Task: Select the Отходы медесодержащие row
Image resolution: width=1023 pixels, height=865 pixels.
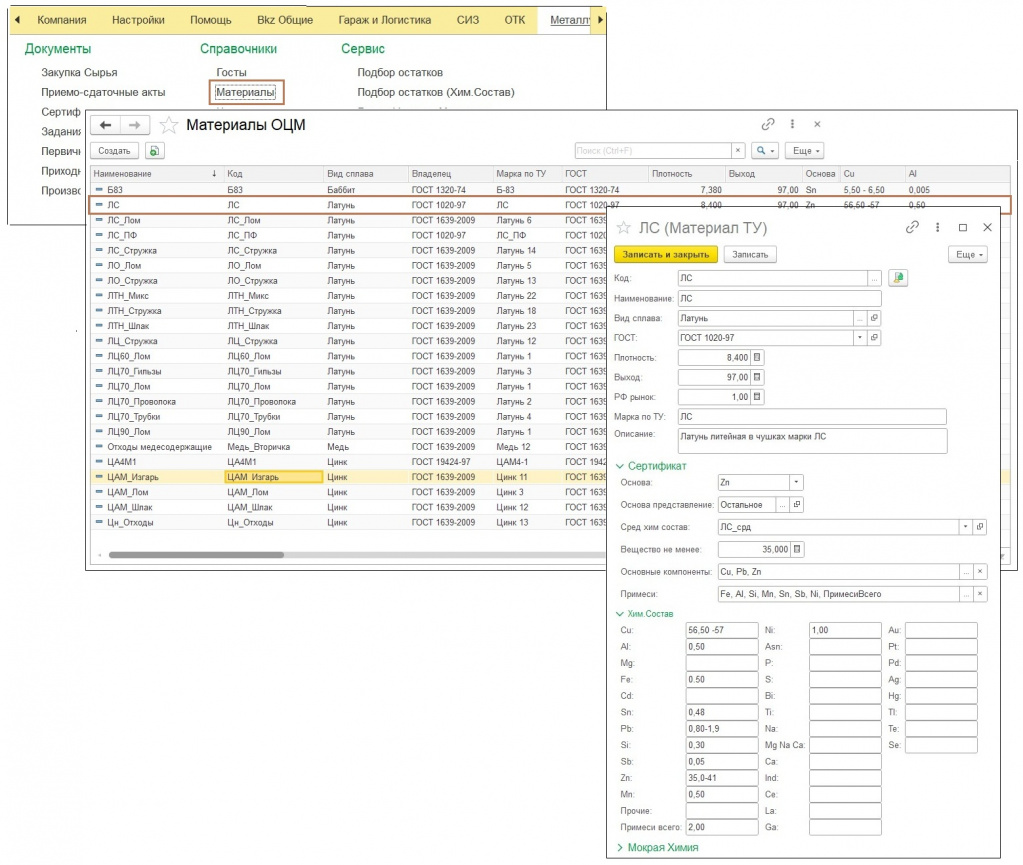Action: (349, 447)
